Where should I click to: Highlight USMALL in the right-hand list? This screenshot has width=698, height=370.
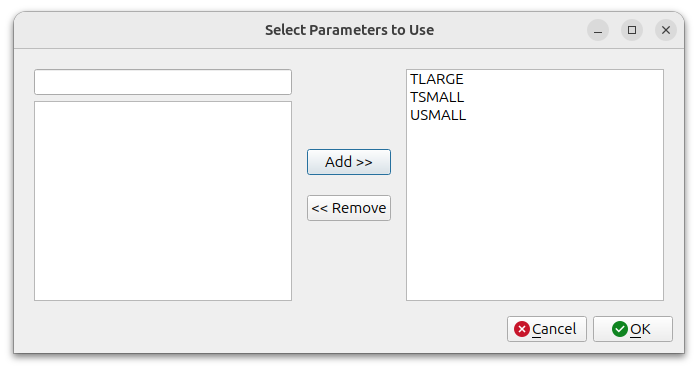pyautogui.click(x=438, y=115)
